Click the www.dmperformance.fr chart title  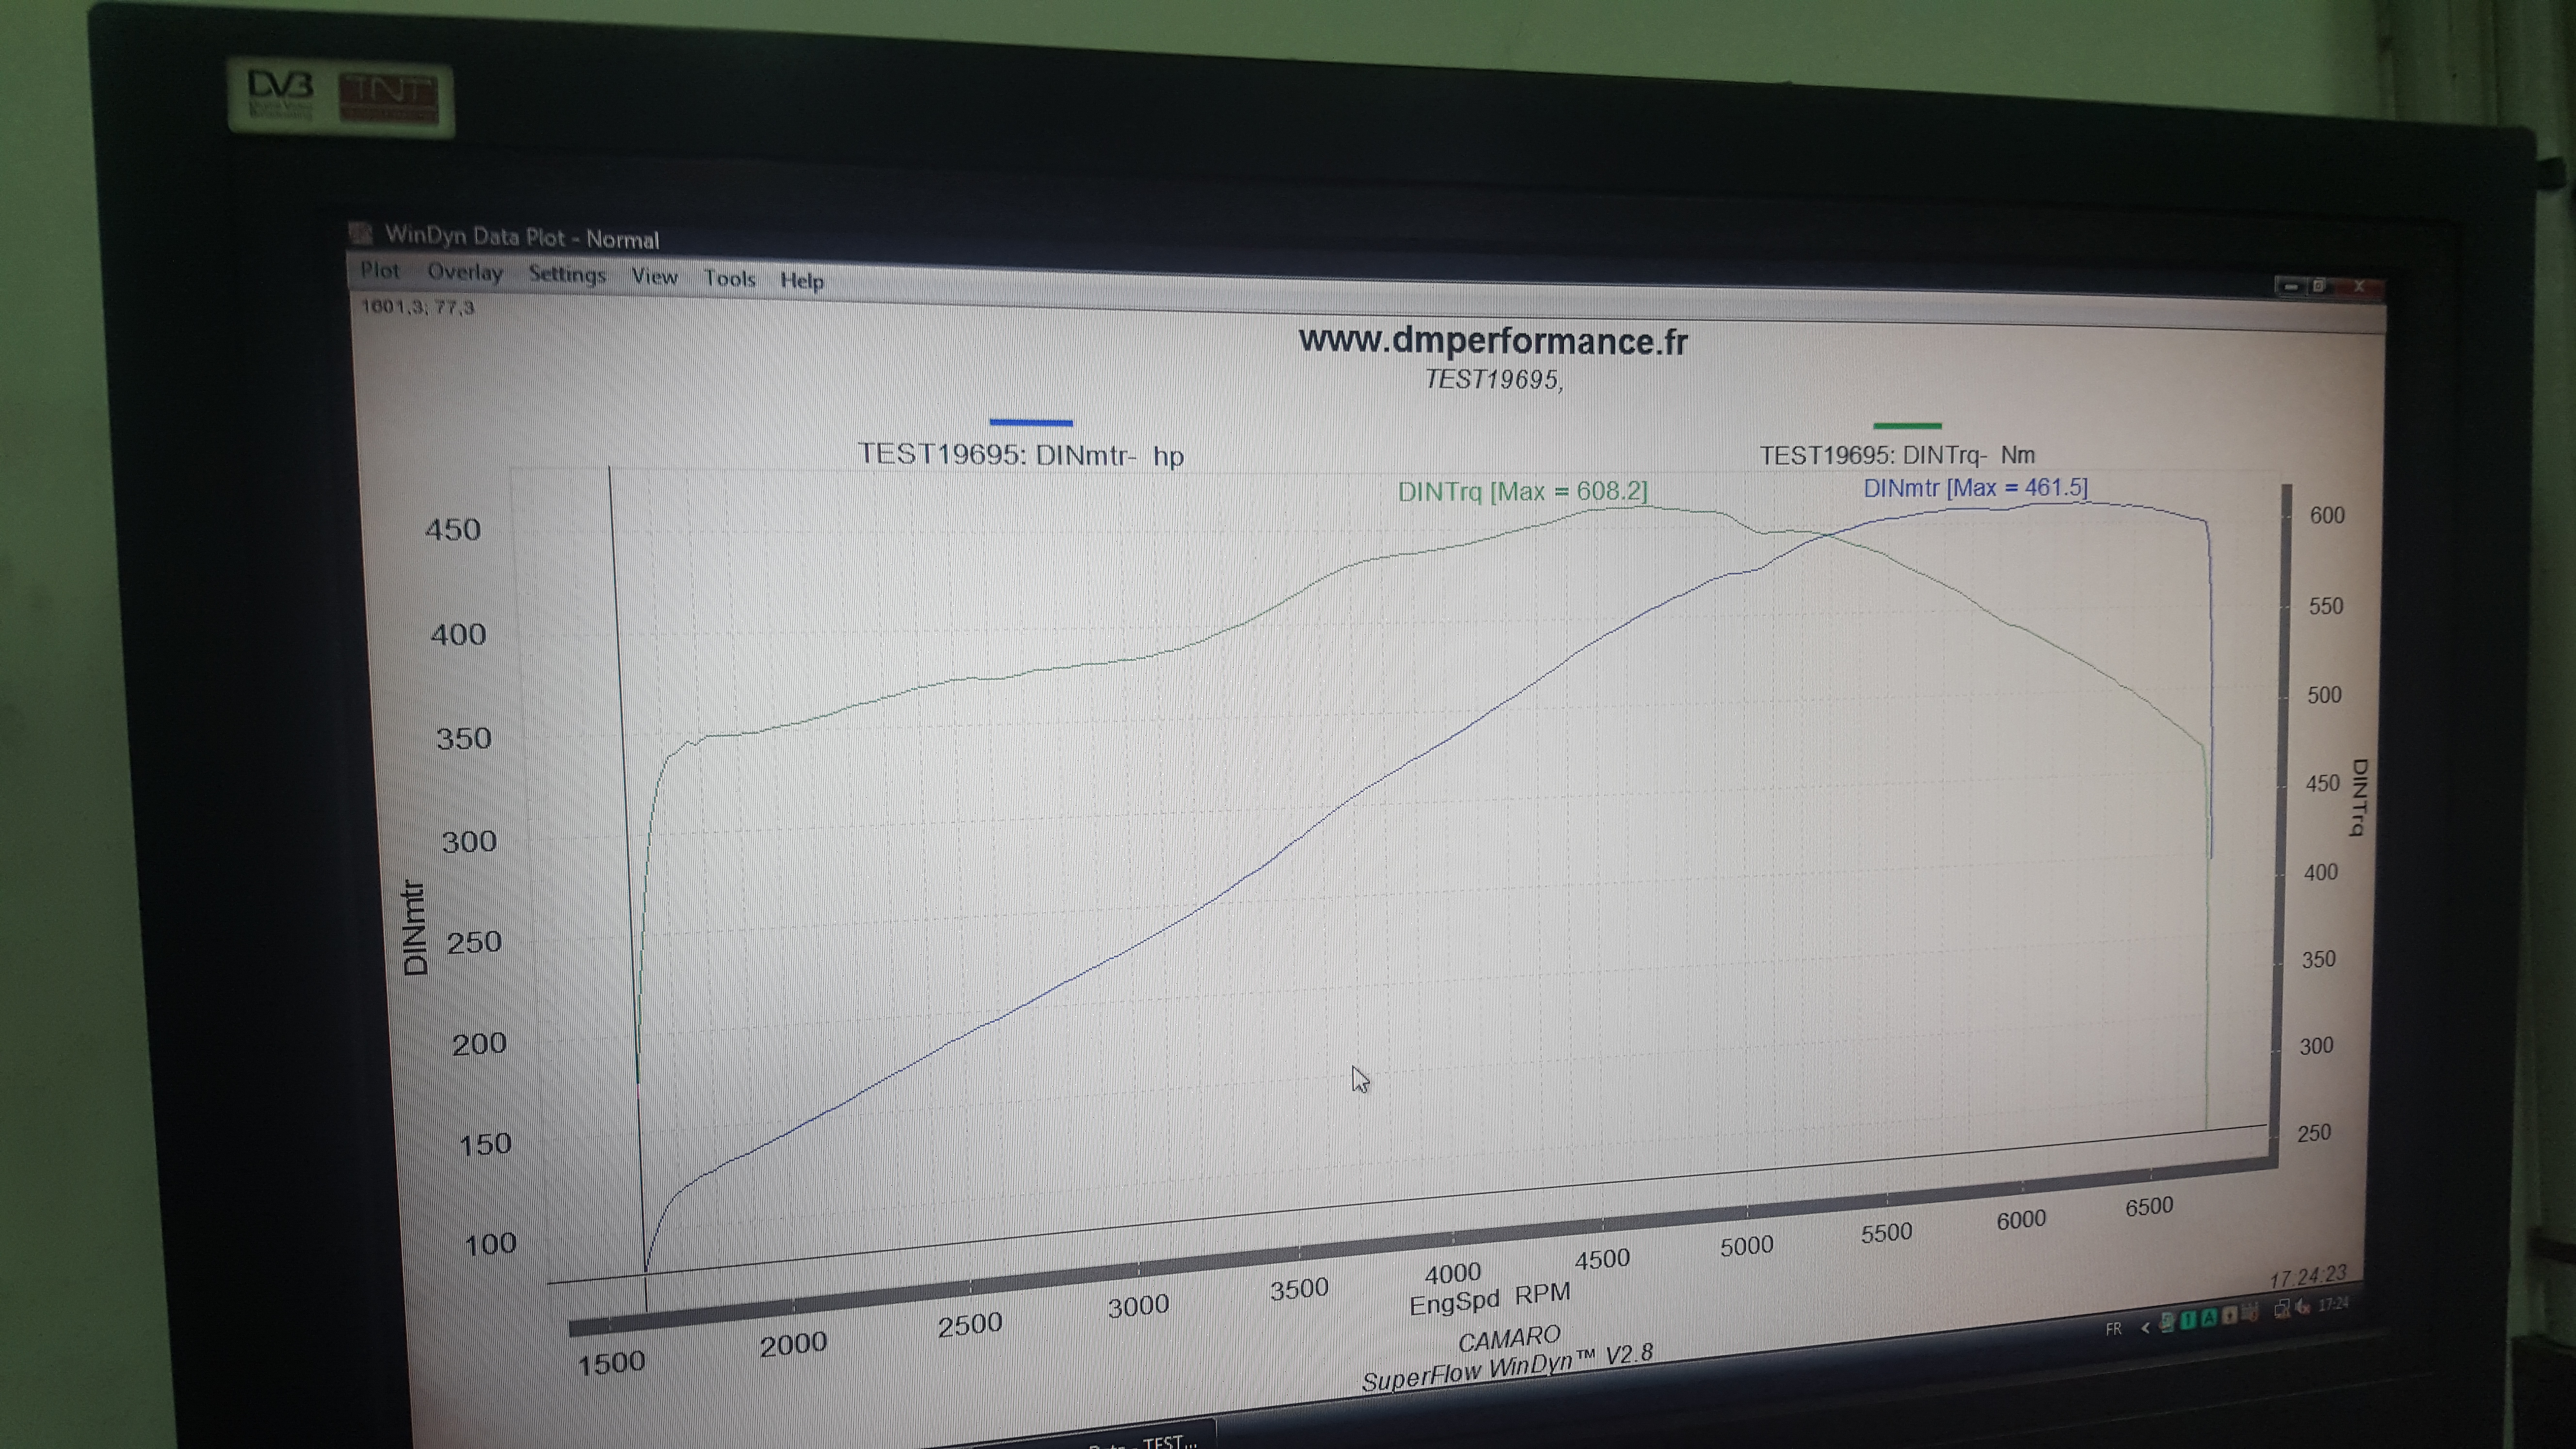[1492, 341]
